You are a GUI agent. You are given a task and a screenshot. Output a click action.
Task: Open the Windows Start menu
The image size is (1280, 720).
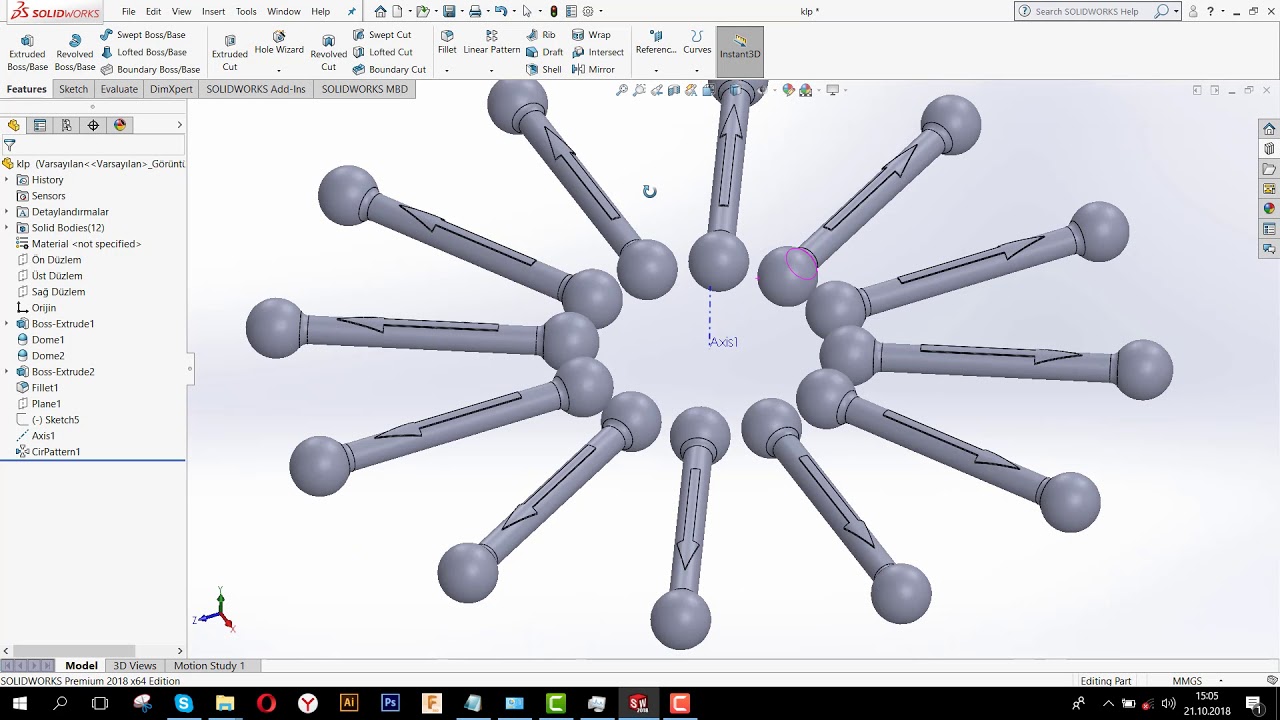(x=19, y=704)
